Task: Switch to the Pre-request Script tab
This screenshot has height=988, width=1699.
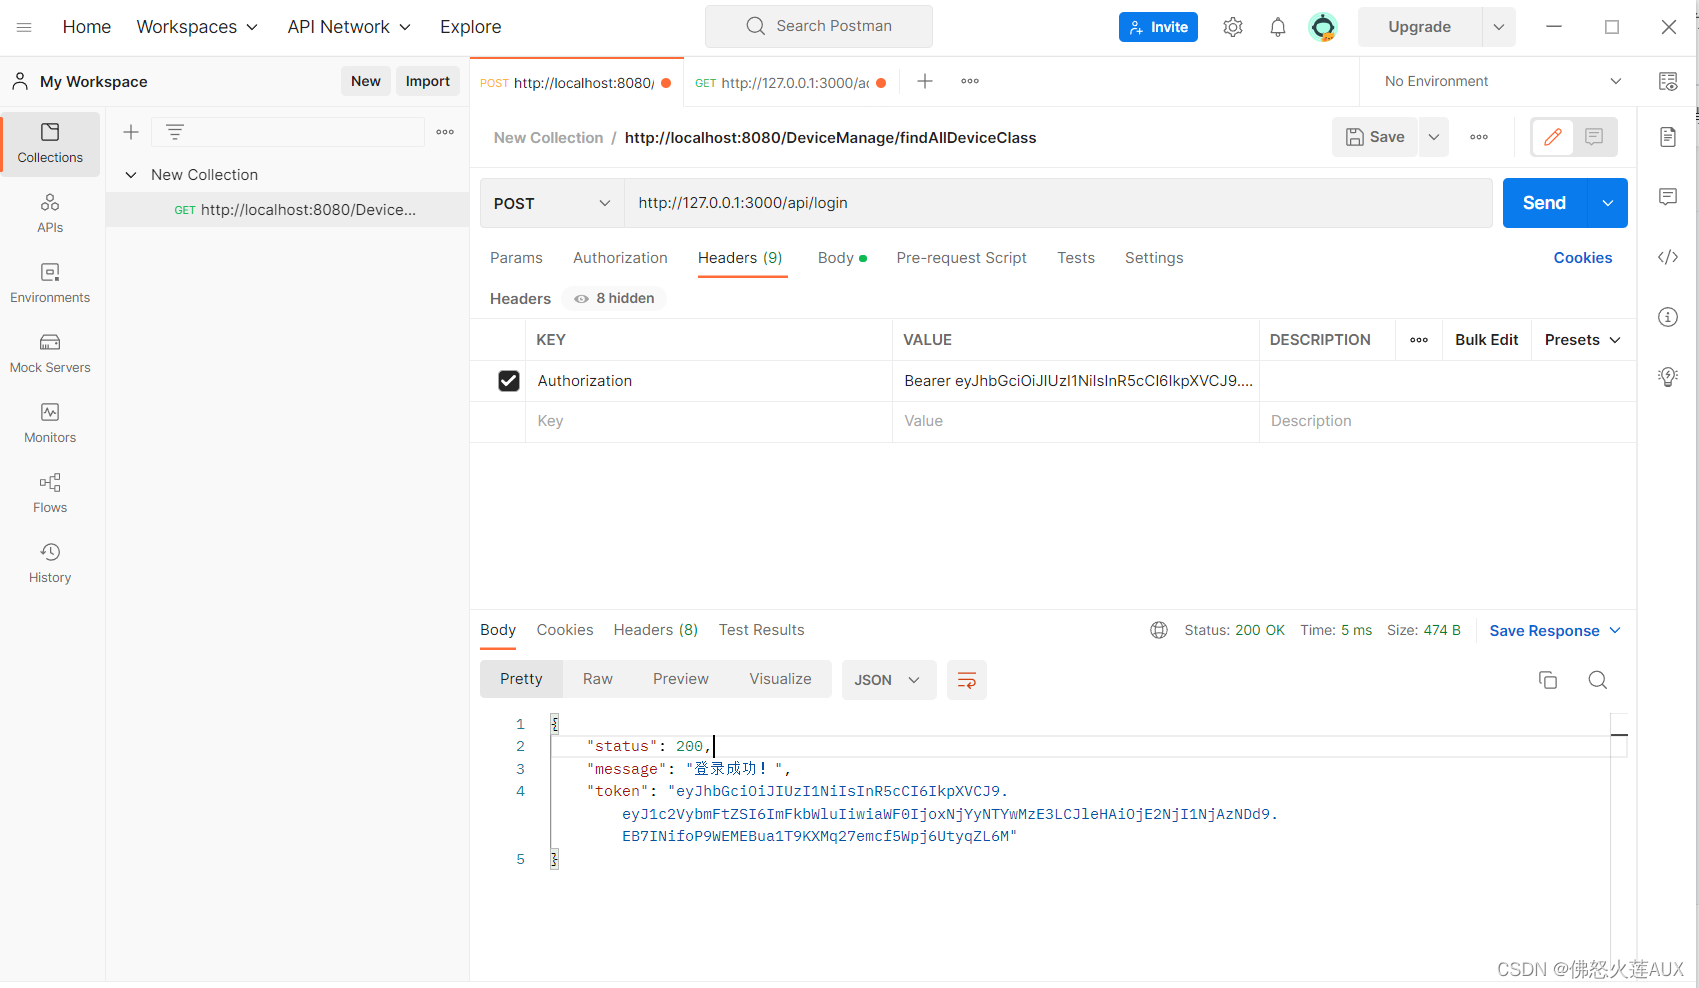Action: click(961, 258)
